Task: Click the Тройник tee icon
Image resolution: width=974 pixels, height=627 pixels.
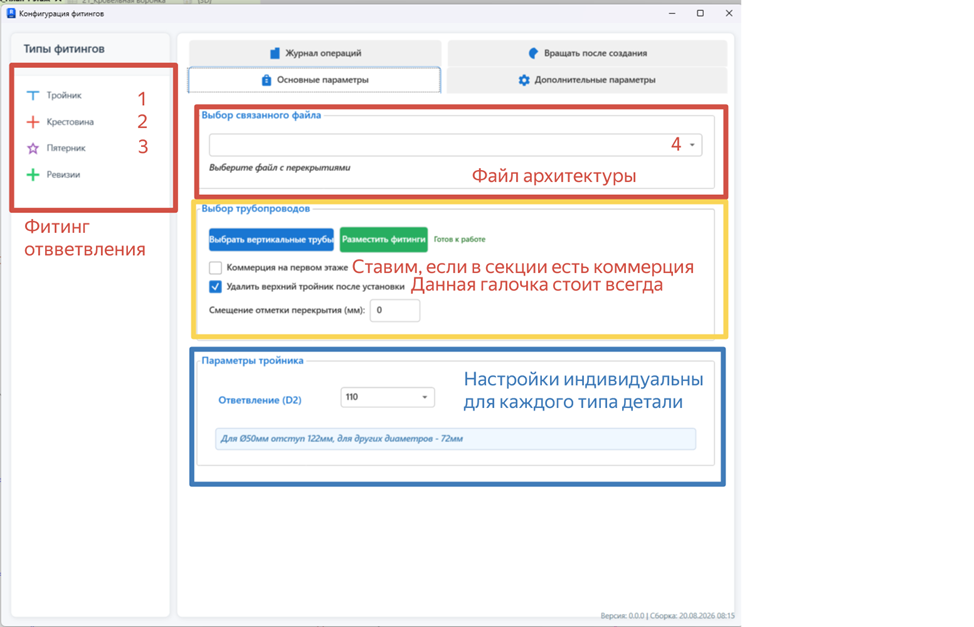Action: [x=33, y=95]
